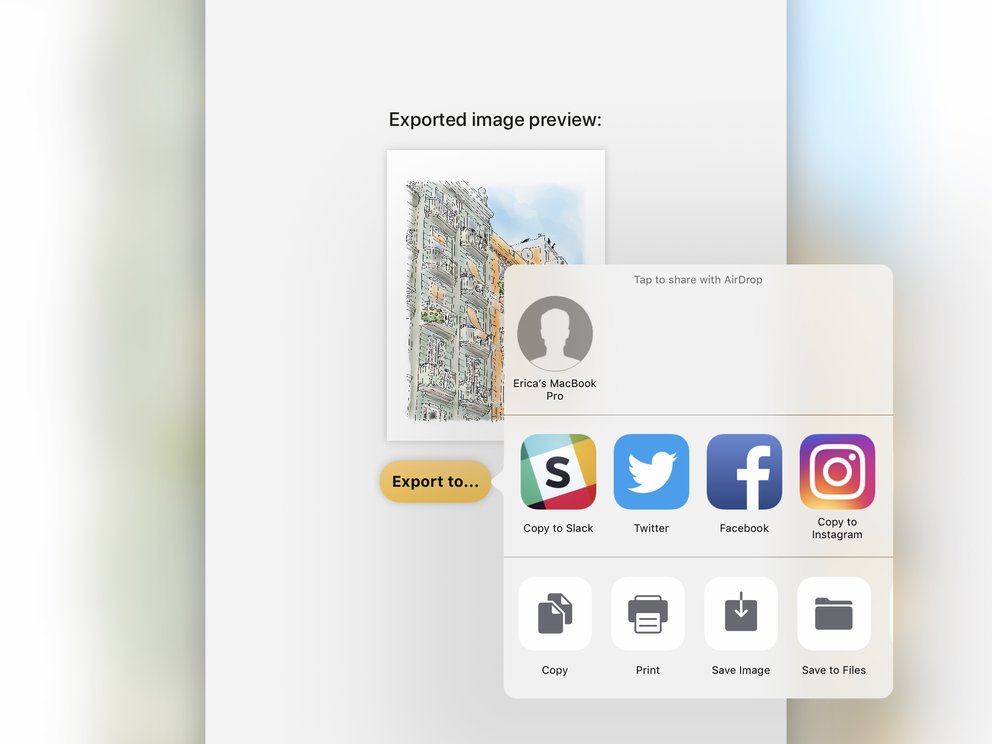Tap the Erica's MacBook Pro label

pyautogui.click(x=555, y=389)
